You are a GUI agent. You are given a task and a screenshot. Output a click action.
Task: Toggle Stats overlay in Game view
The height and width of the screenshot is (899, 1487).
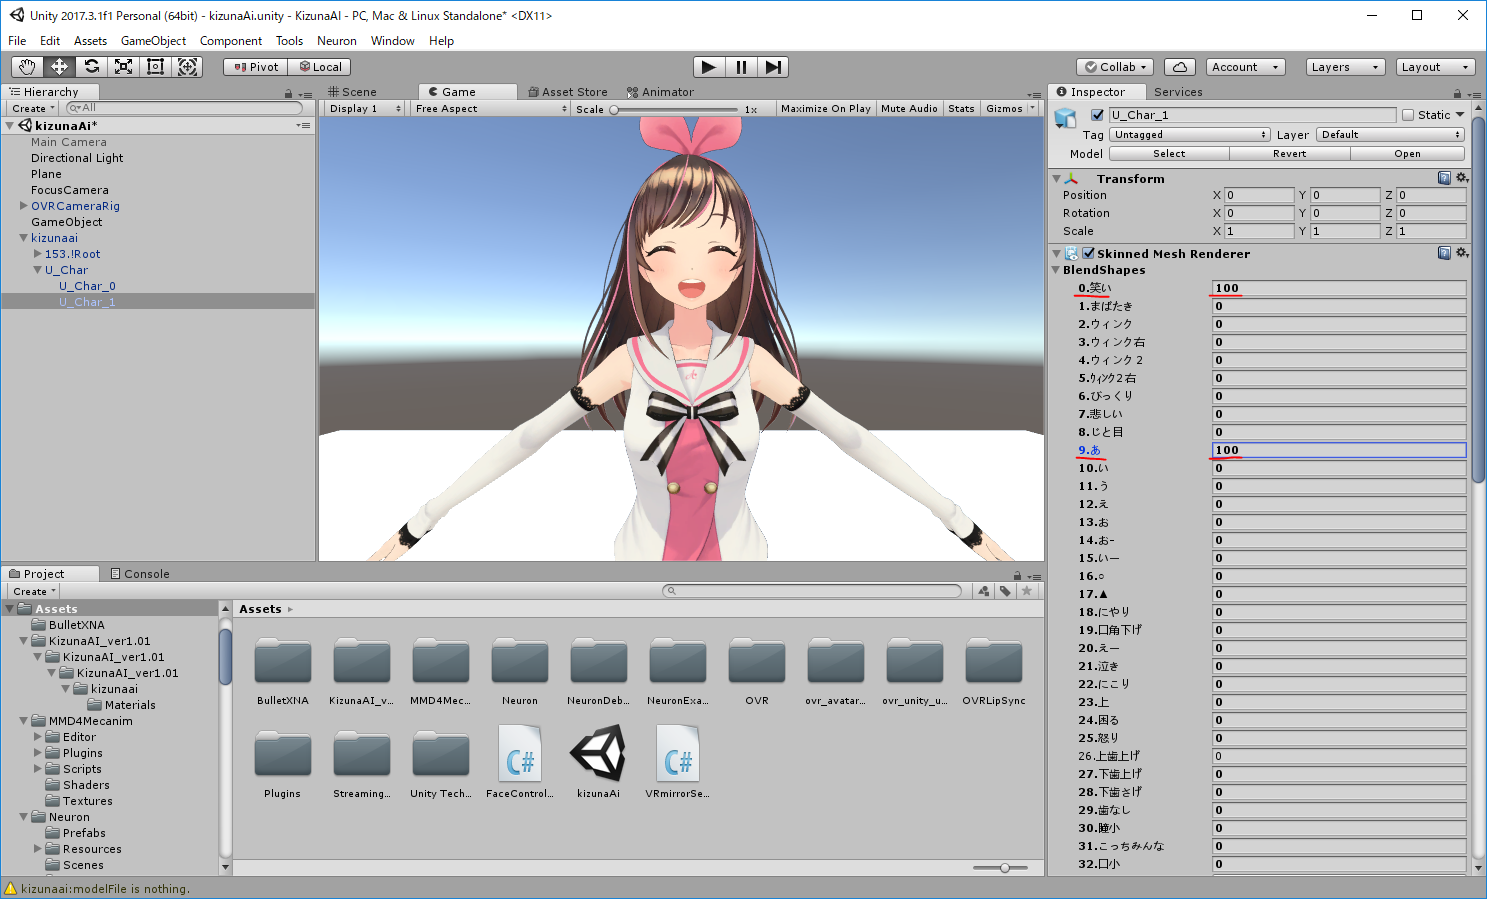tap(961, 108)
